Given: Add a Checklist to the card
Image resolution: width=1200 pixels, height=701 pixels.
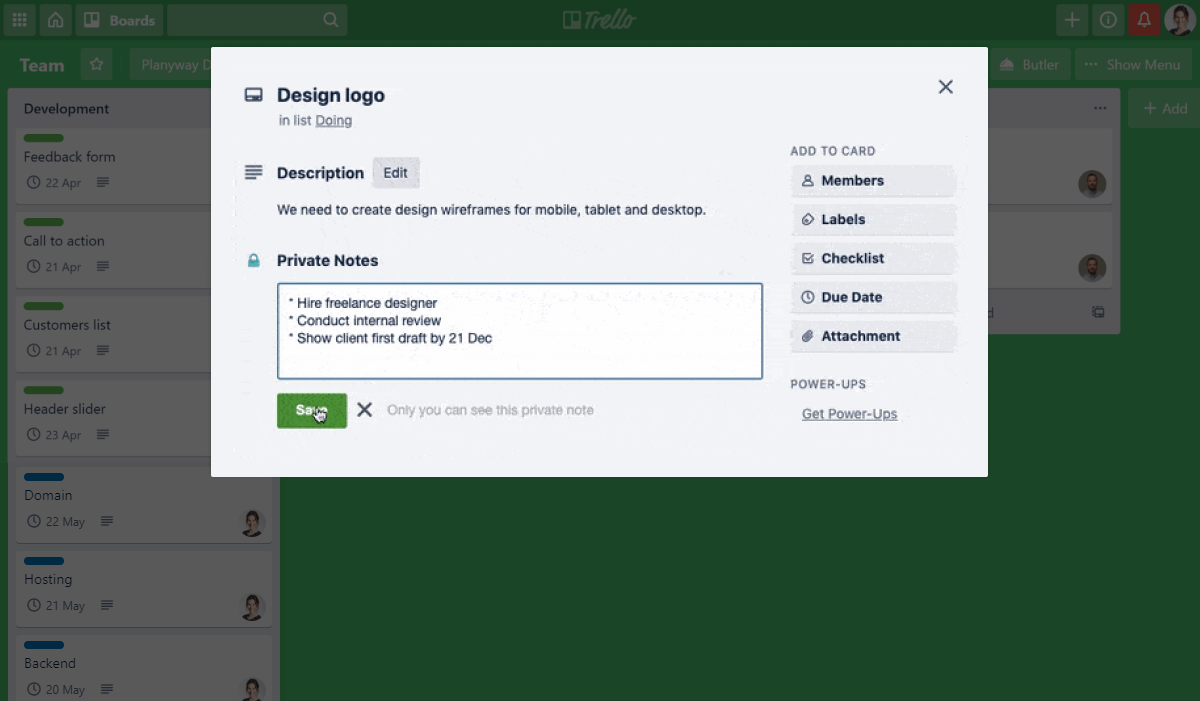Looking at the screenshot, I should point(873,259).
